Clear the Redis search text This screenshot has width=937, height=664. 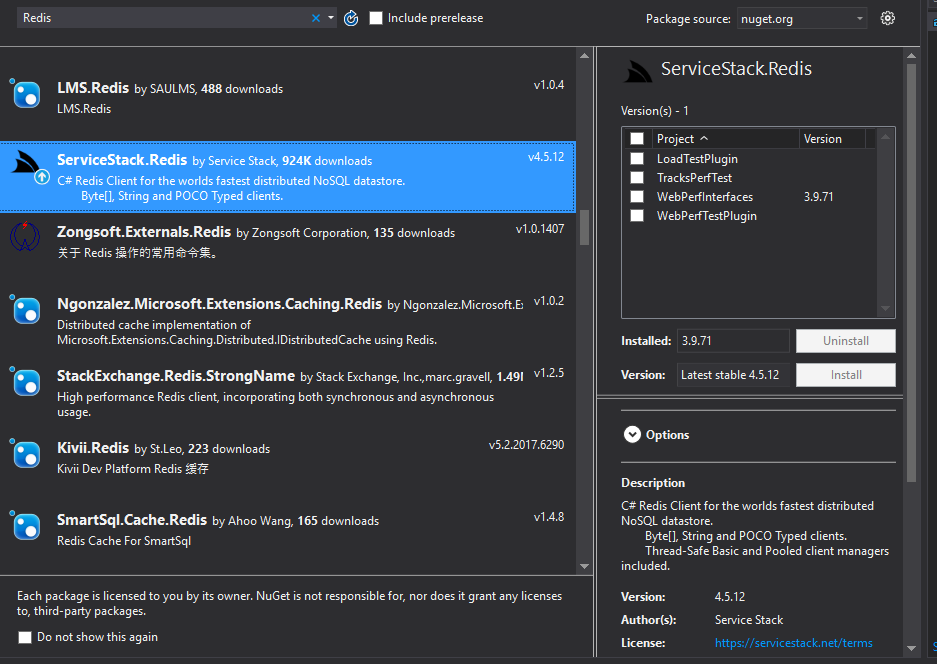click(316, 19)
